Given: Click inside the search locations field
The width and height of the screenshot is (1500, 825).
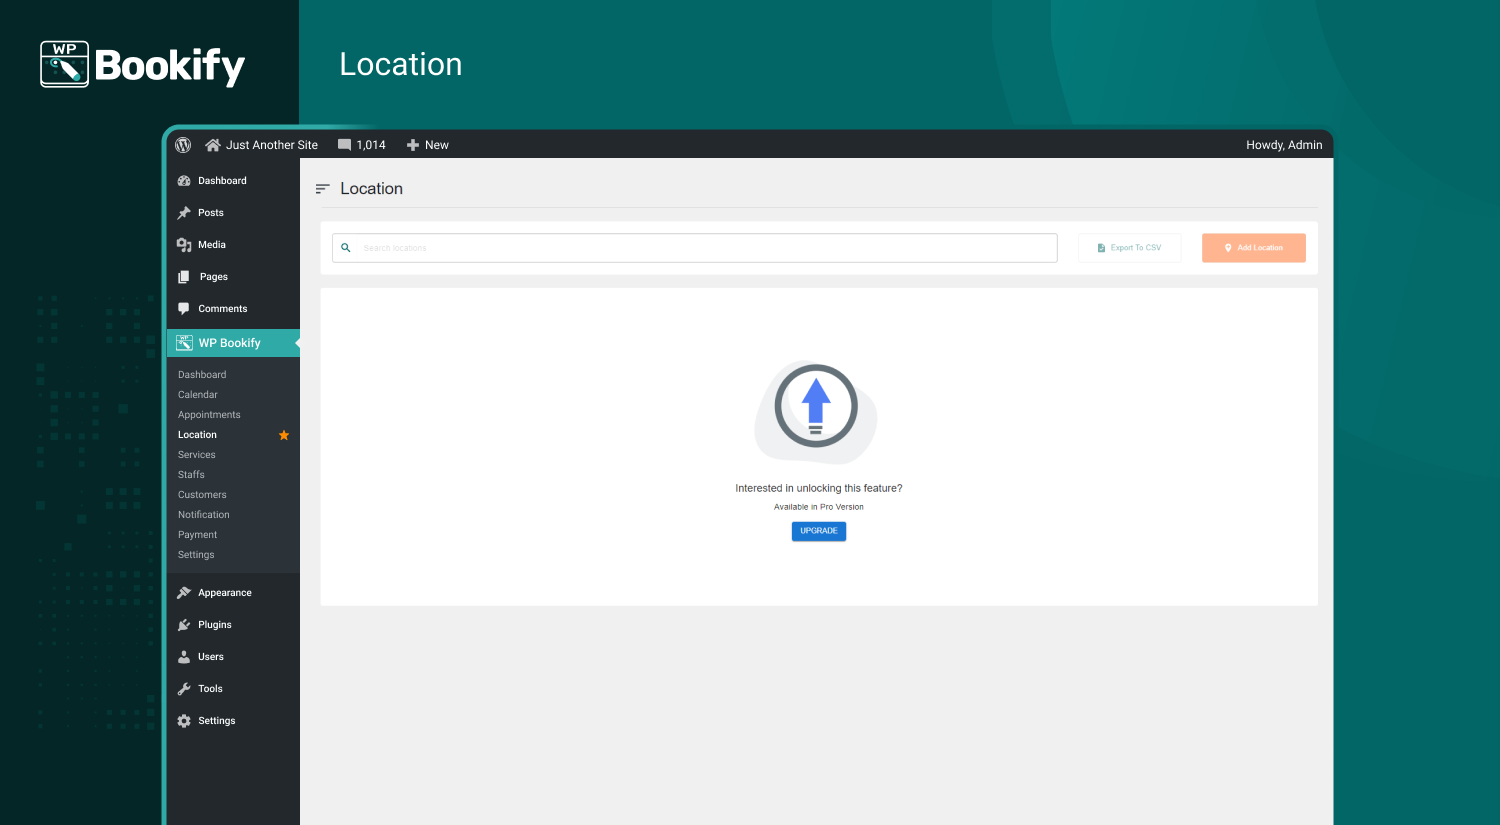Looking at the screenshot, I should 694,247.
